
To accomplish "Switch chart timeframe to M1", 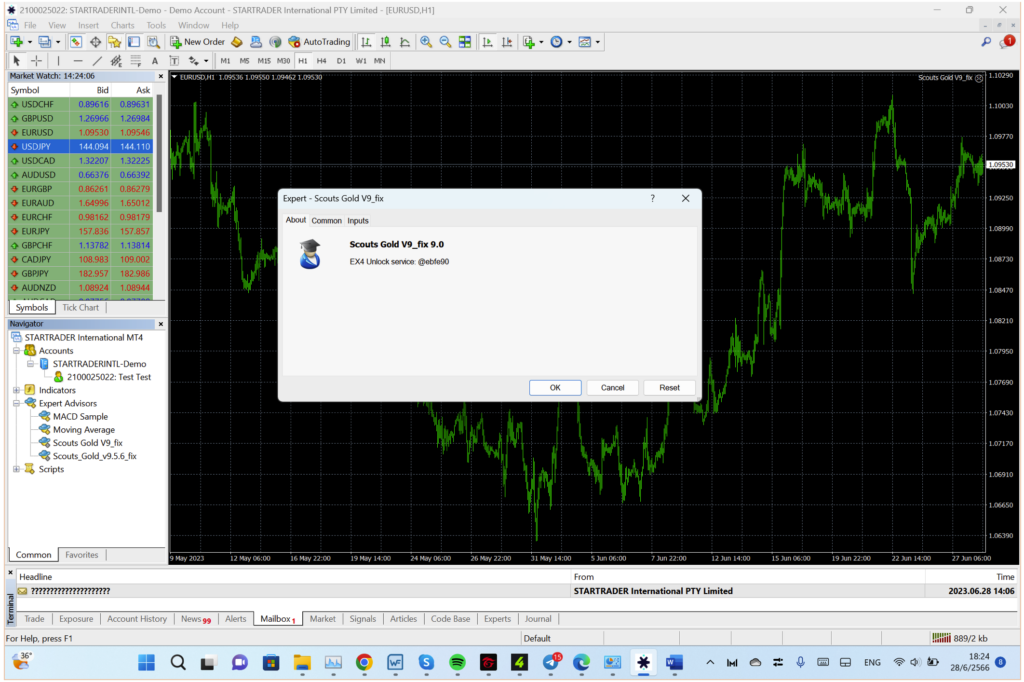I will click(x=225, y=61).
